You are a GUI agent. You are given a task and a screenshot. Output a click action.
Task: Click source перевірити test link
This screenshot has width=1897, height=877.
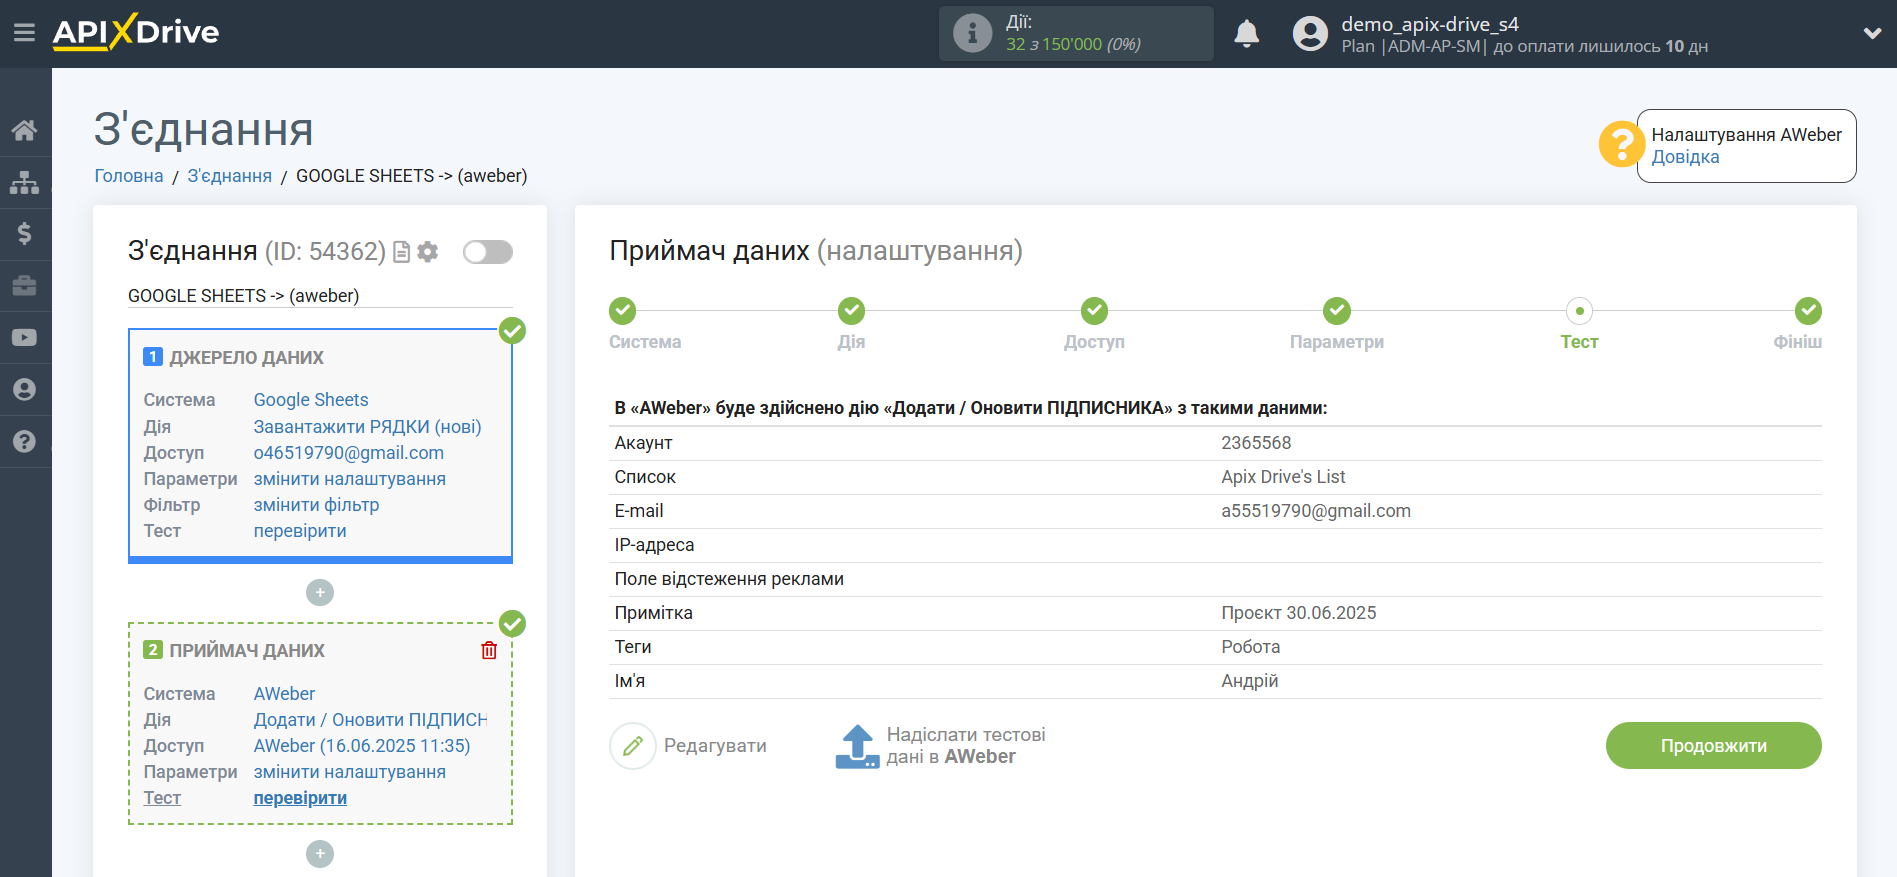pyautogui.click(x=300, y=531)
